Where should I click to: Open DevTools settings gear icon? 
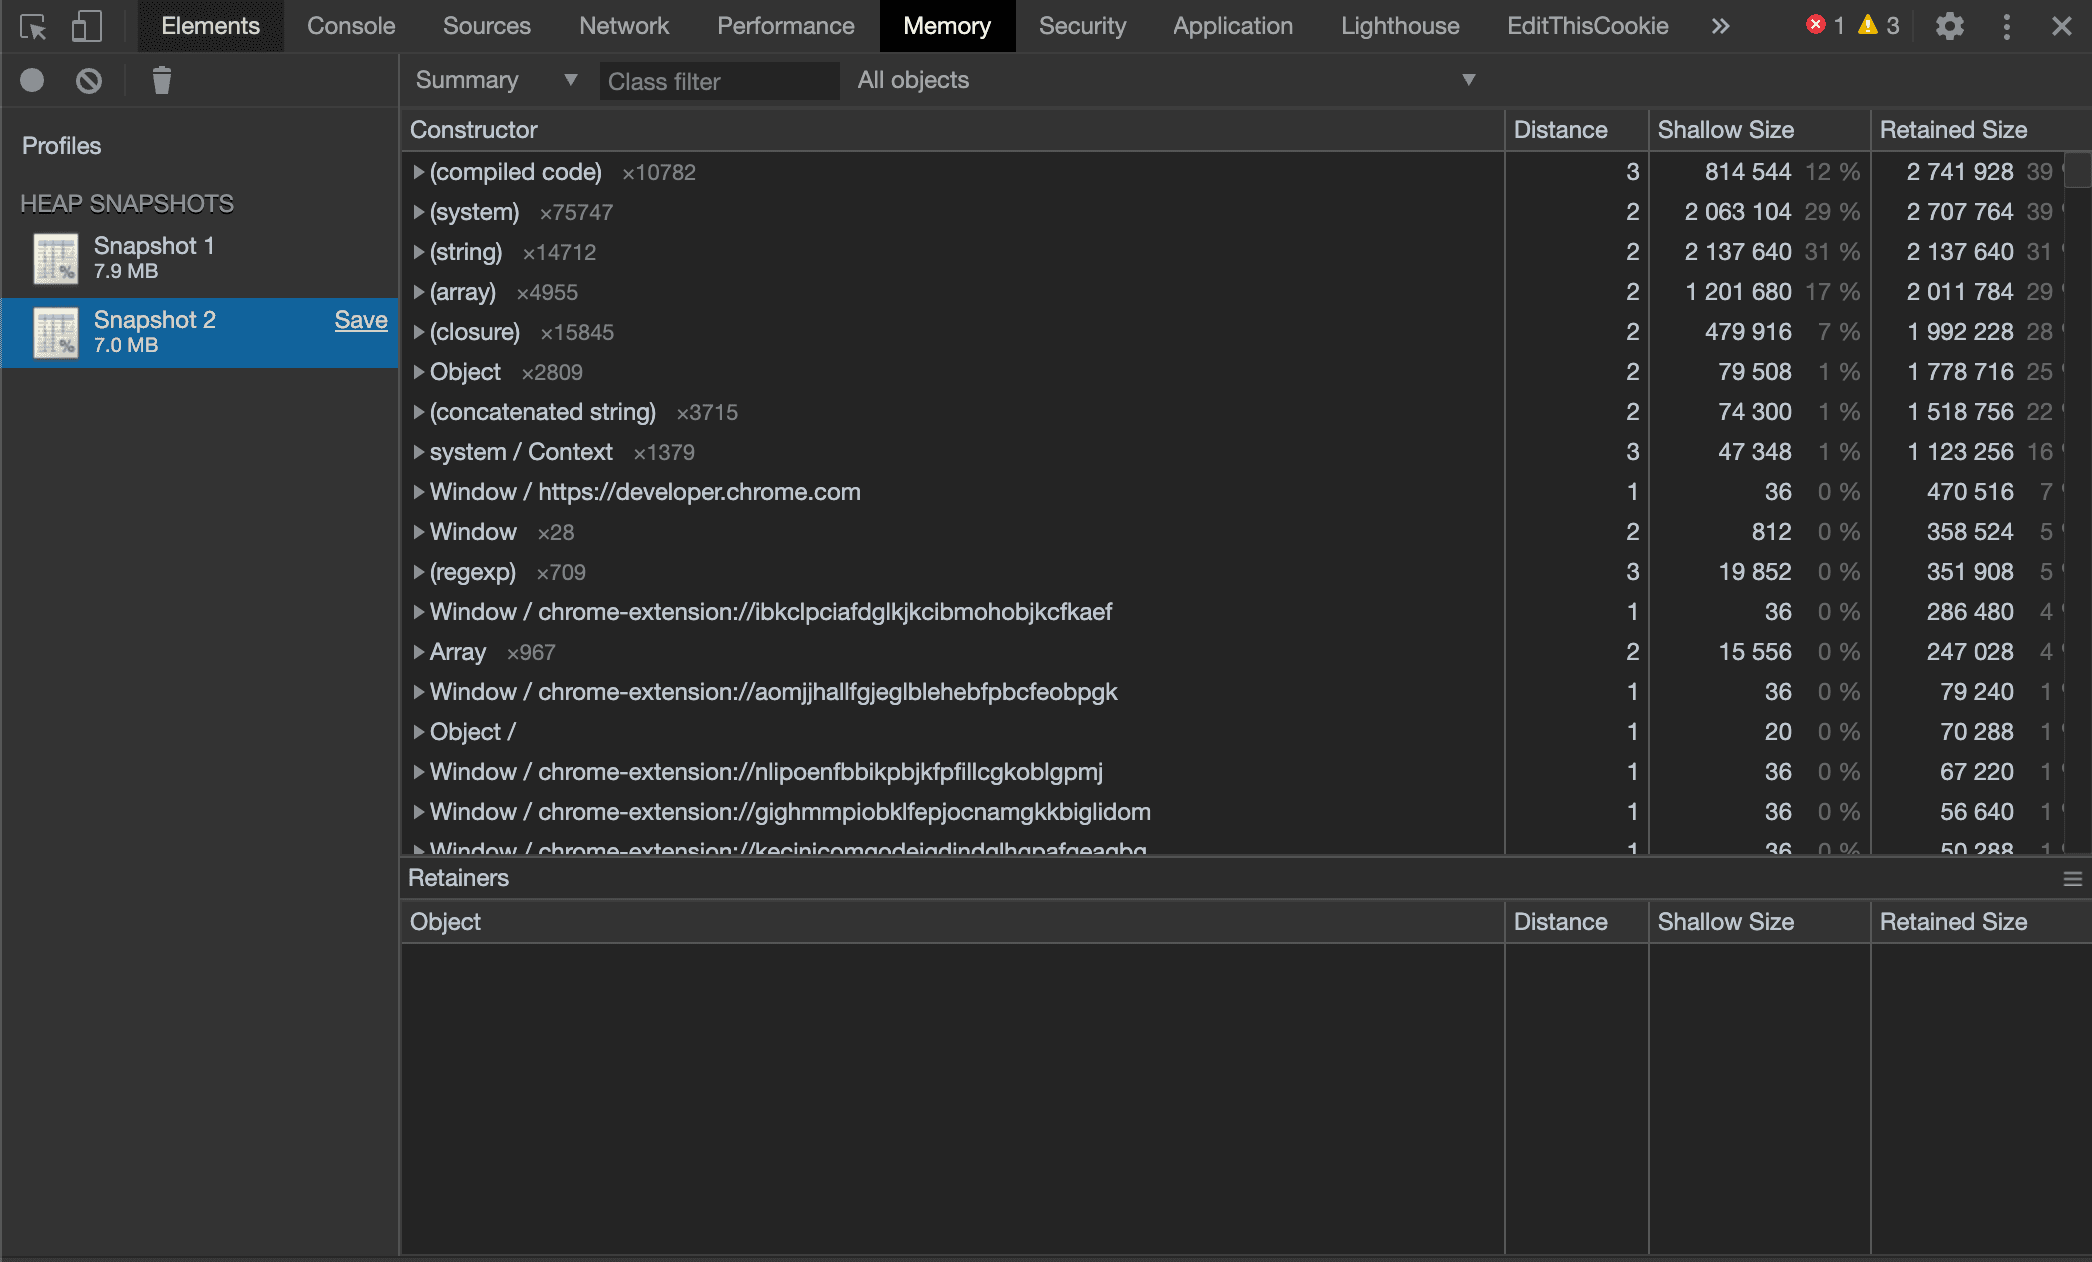pyautogui.click(x=1949, y=26)
